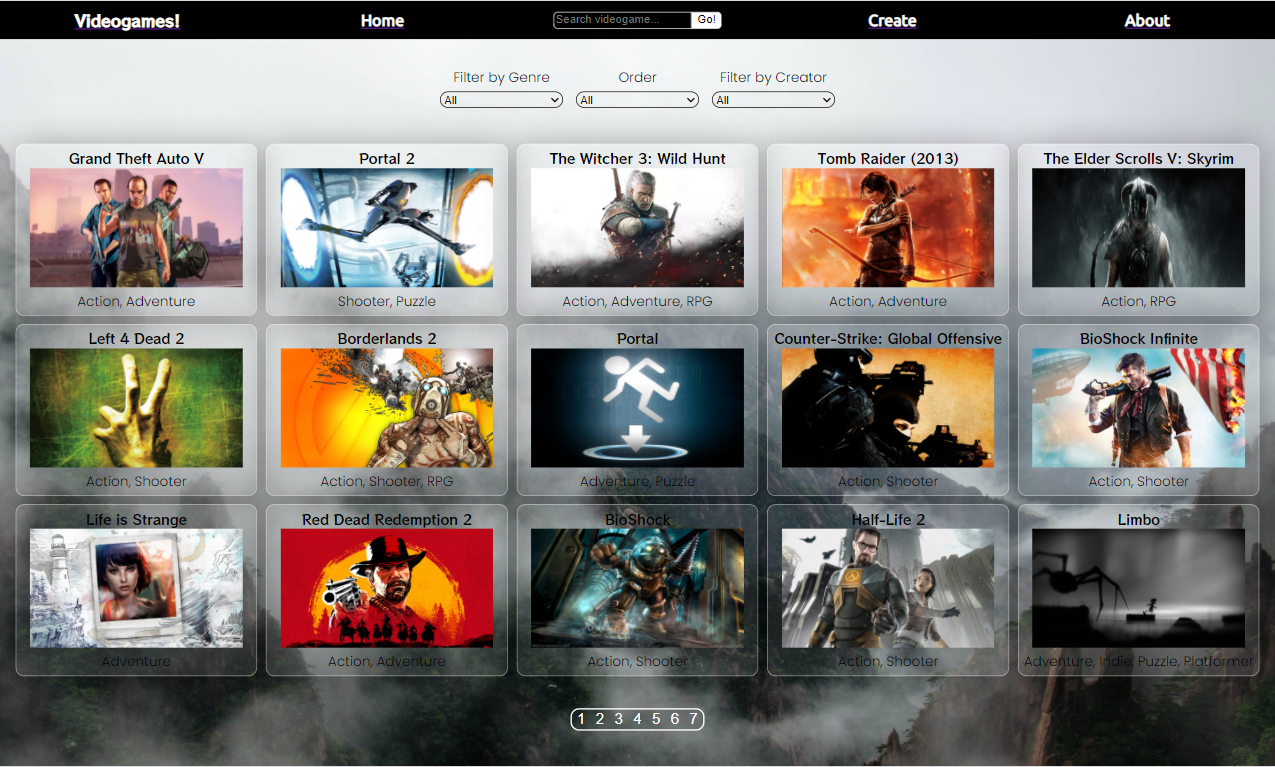Click the 'Portal 2' title text
This screenshot has width=1275, height=767.
point(387,159)
